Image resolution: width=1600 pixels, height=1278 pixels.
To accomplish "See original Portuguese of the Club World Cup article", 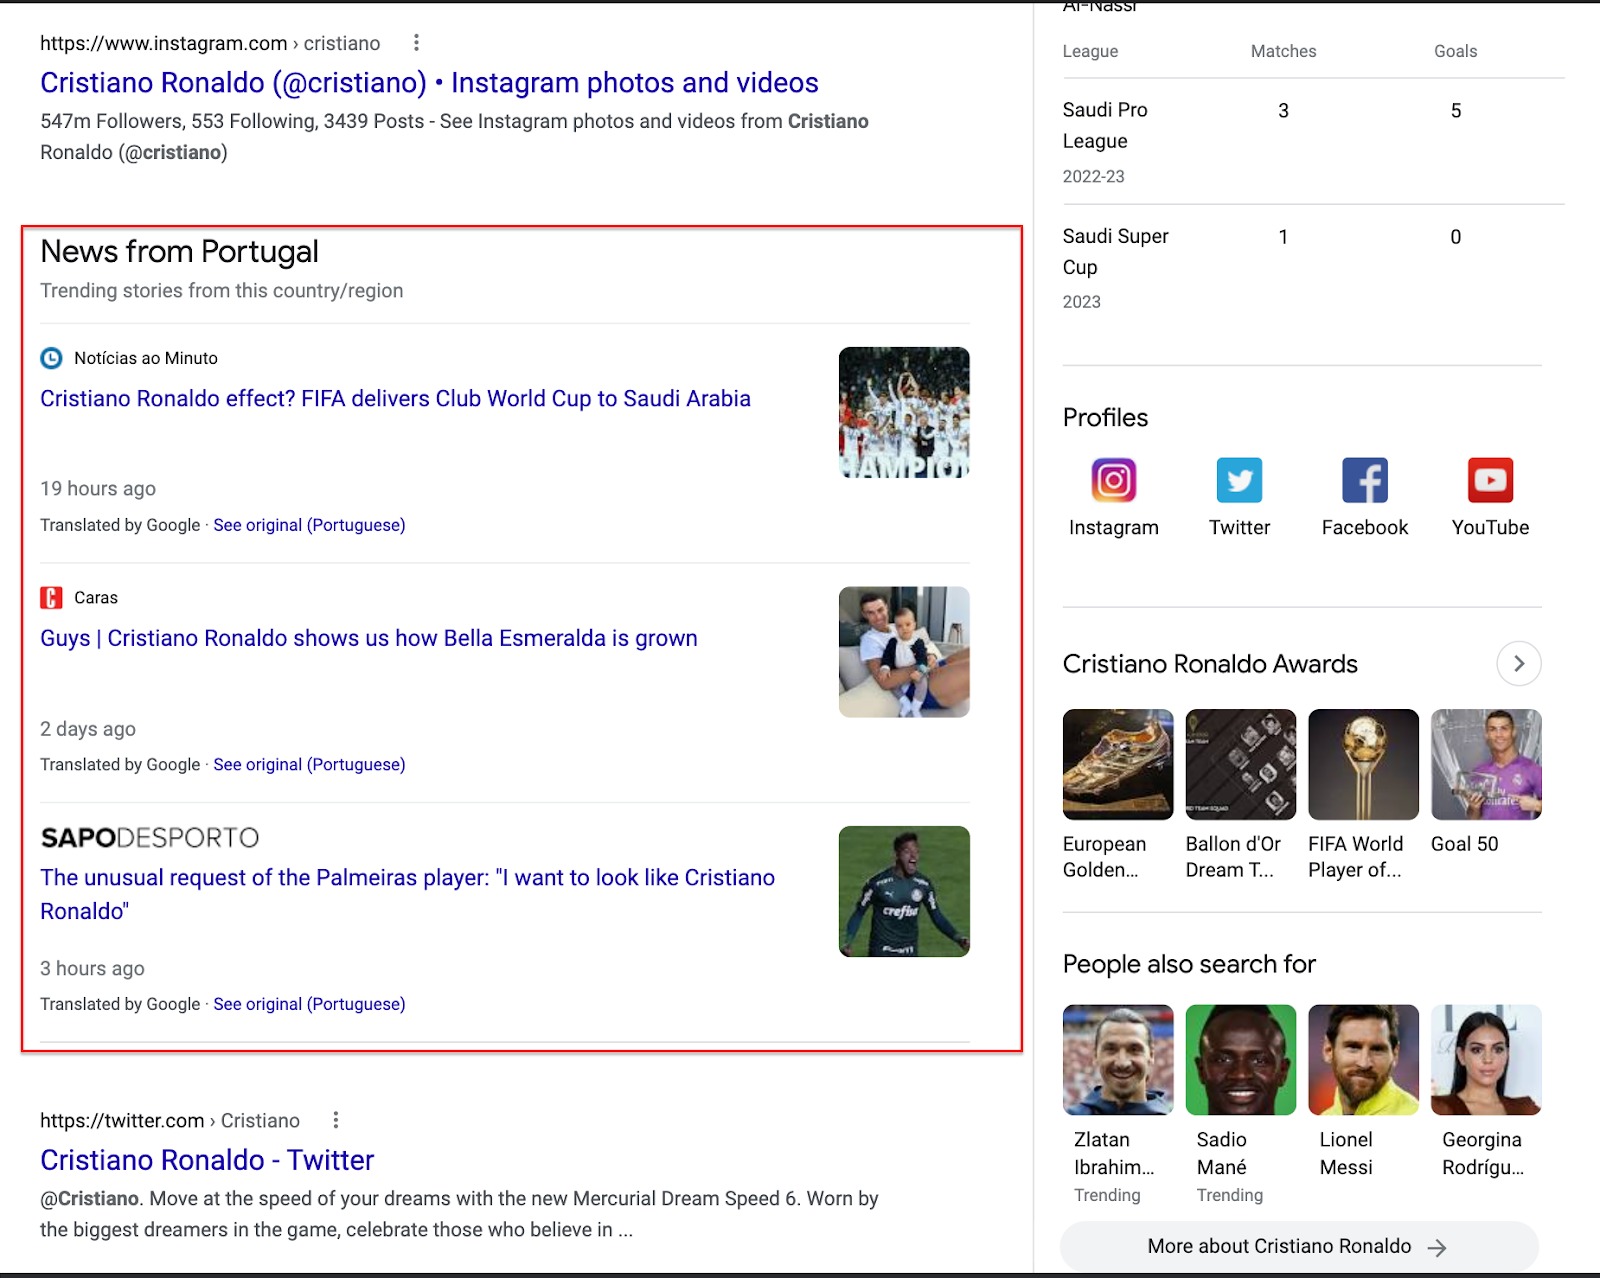I will [308, 524].
